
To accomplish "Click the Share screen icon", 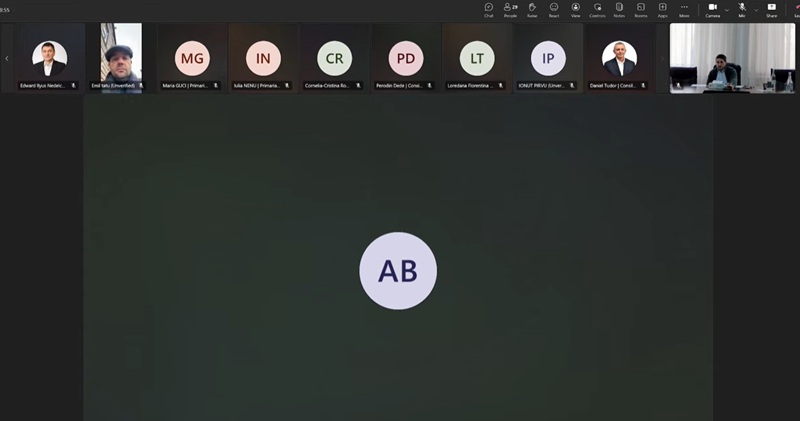I will coord(771,10).
